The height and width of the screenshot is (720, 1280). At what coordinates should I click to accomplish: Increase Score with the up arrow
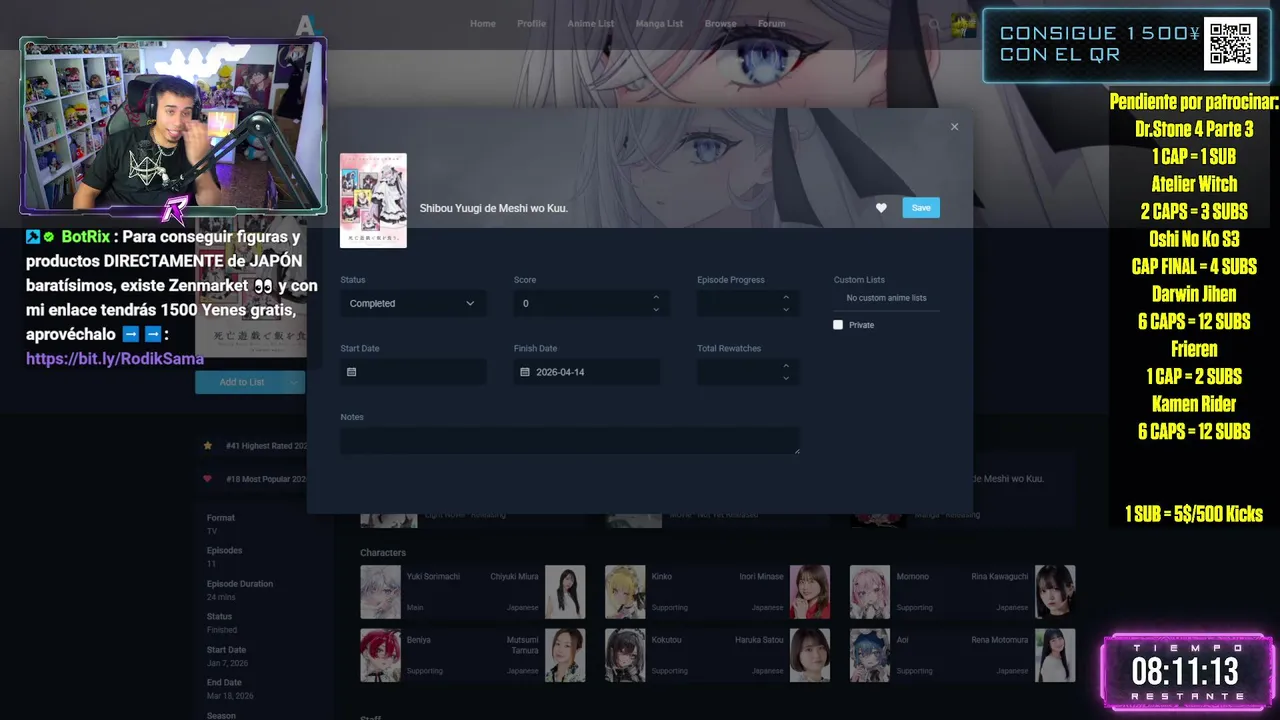click(656, 297)
